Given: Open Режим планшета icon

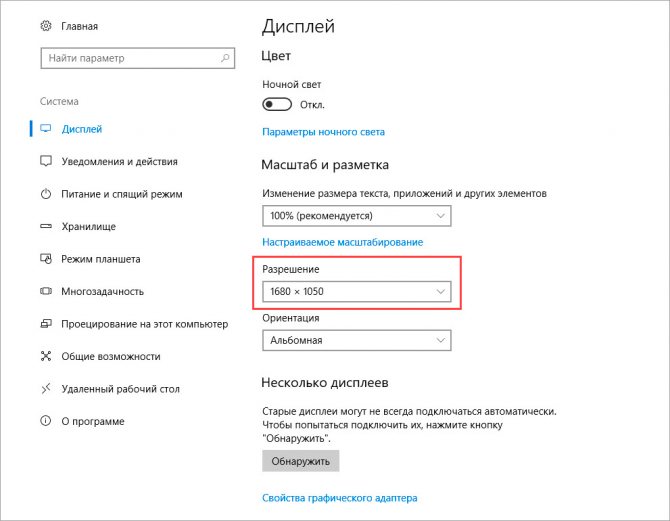Looking at the screenshot, I should click(46, 259).
